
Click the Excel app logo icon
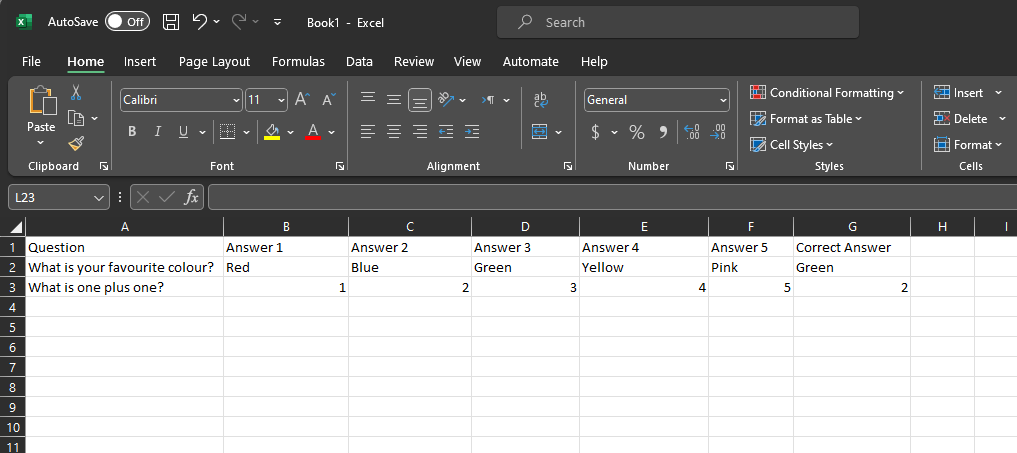(24, 22)
